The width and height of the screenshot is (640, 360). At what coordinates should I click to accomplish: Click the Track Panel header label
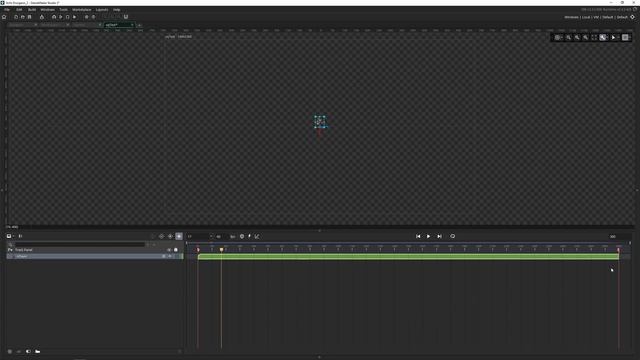coord(24,250)
